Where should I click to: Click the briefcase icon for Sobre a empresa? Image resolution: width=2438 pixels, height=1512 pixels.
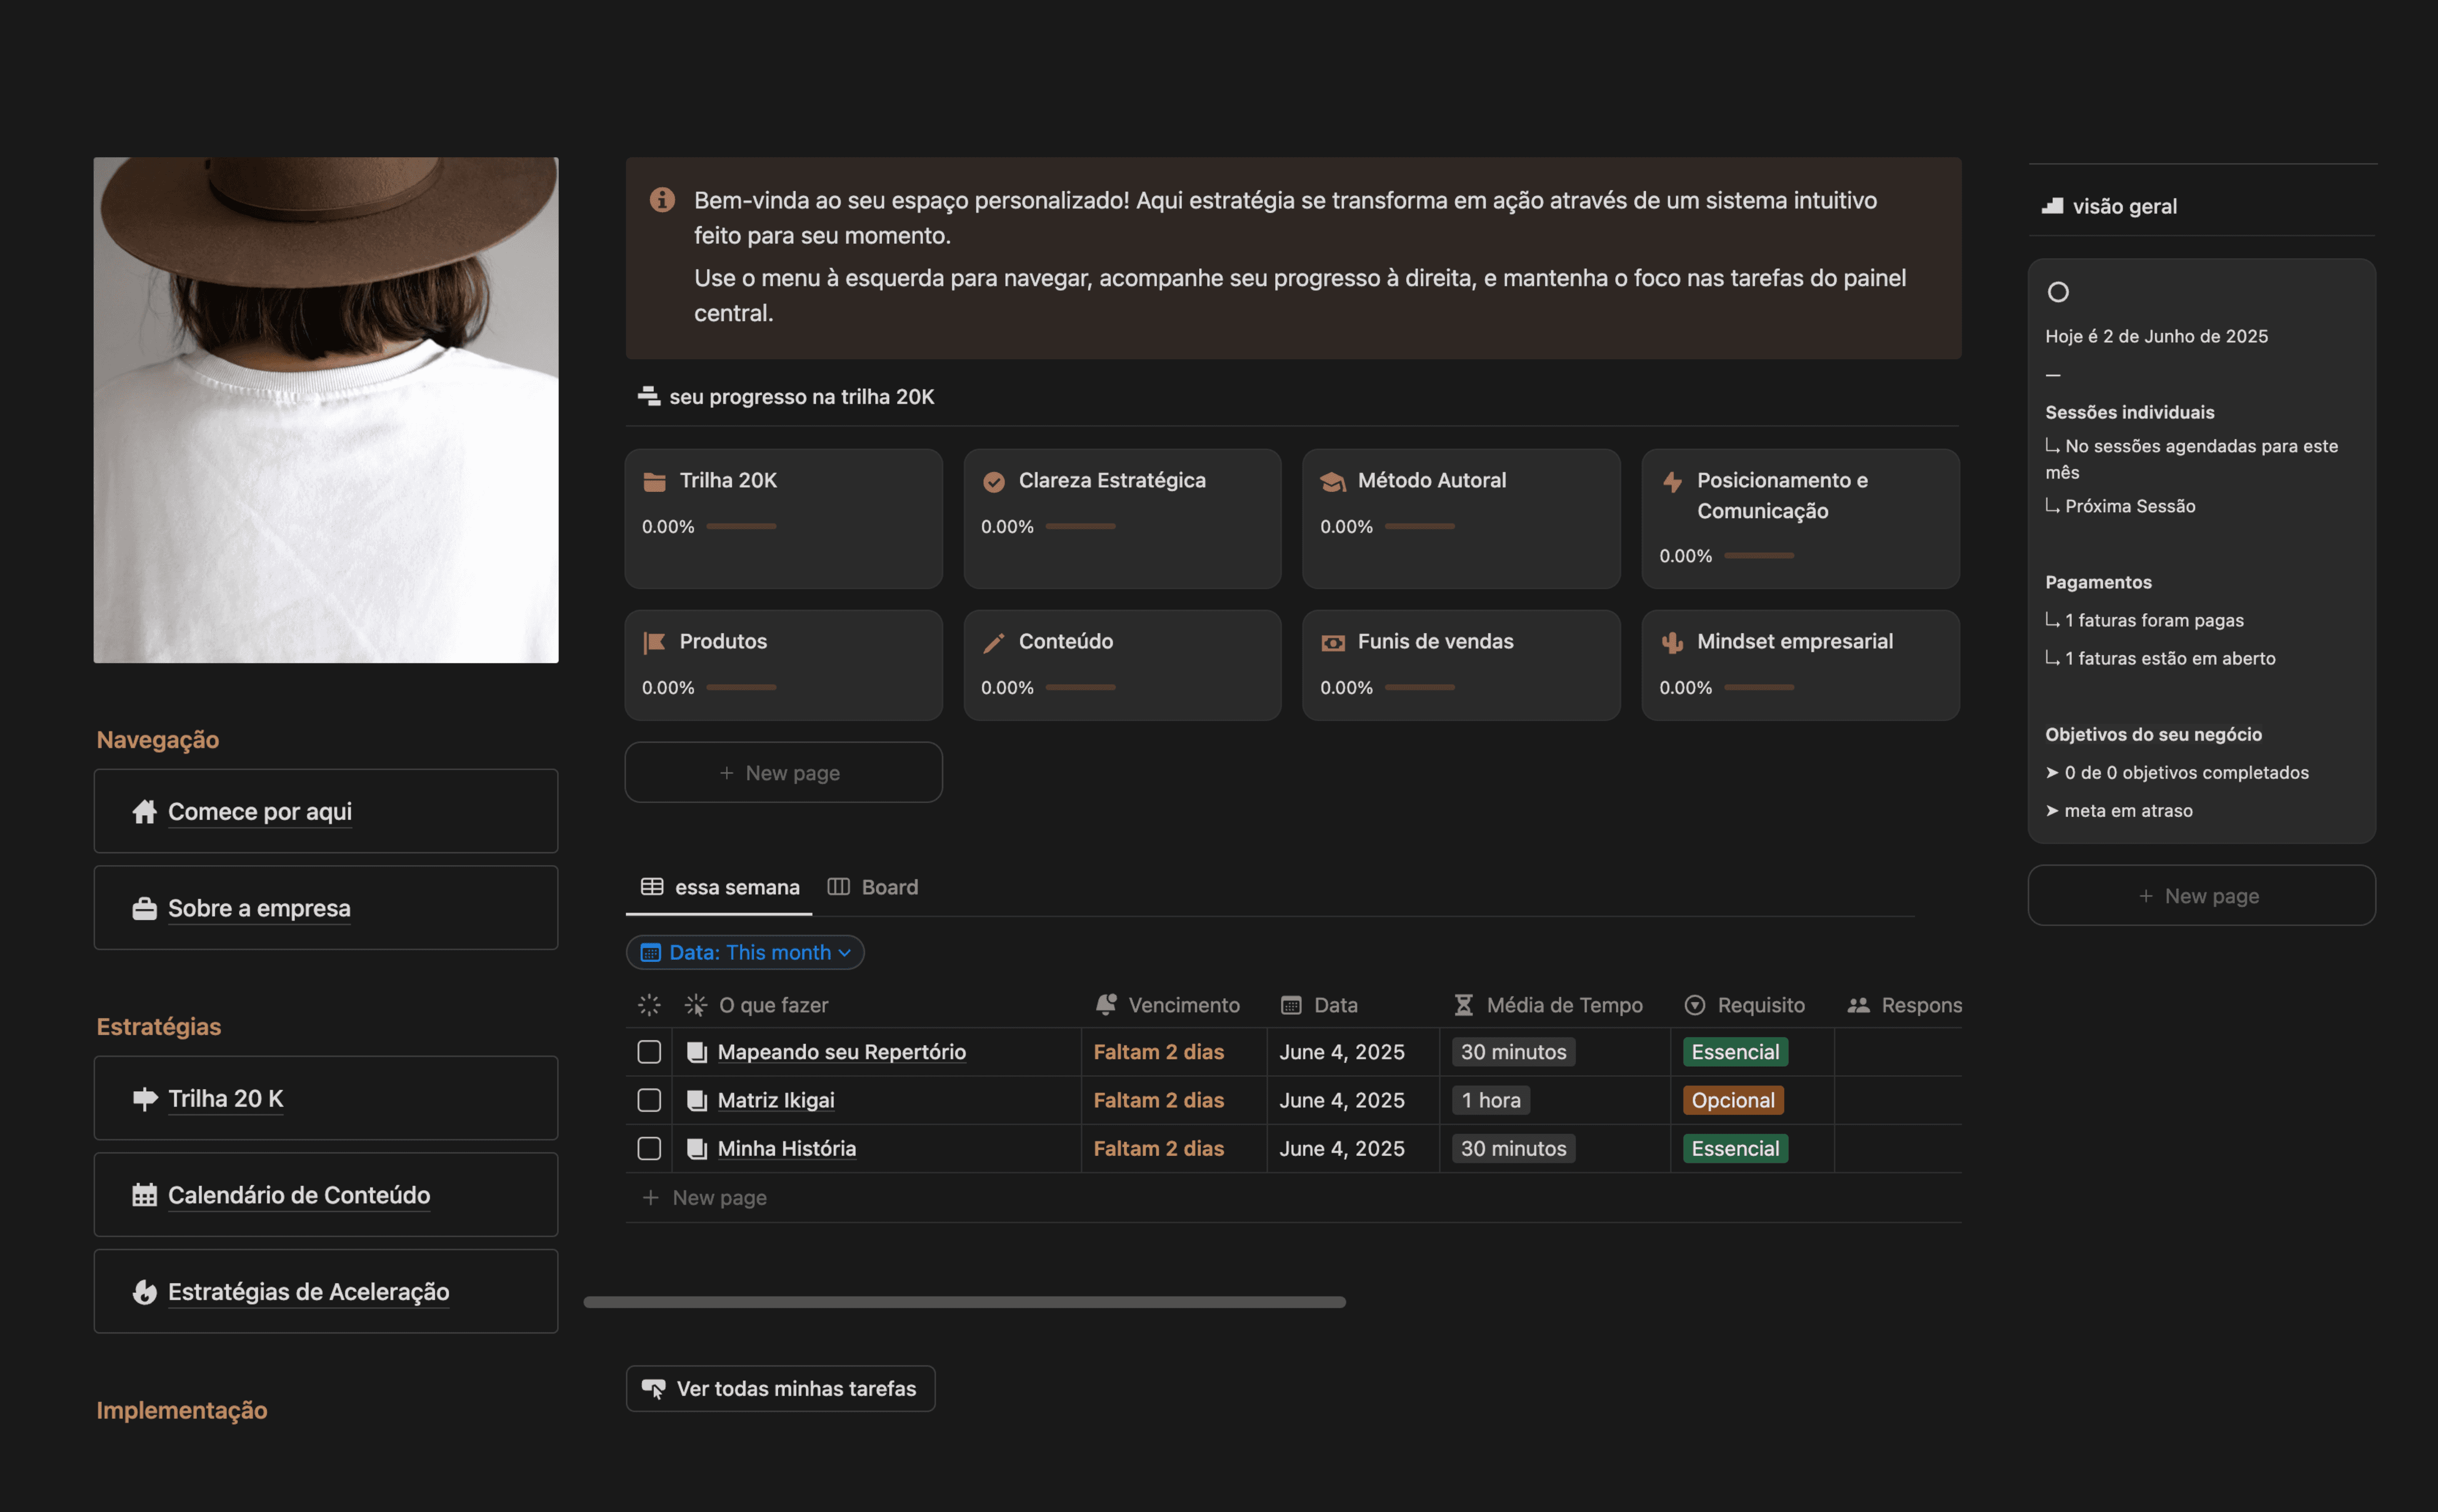(144, 908)
